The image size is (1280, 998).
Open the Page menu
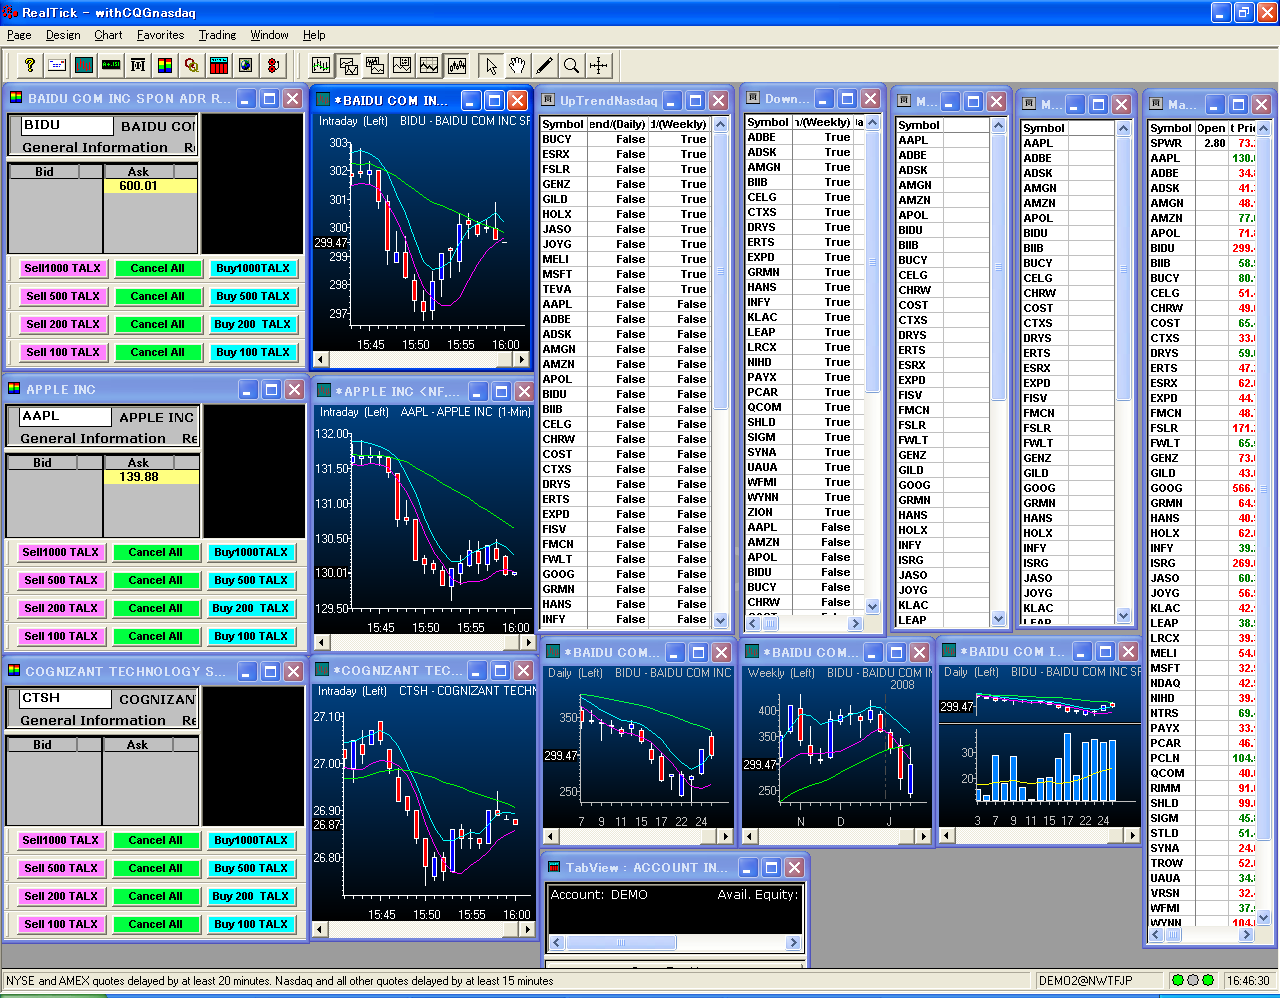click(19, 35)
